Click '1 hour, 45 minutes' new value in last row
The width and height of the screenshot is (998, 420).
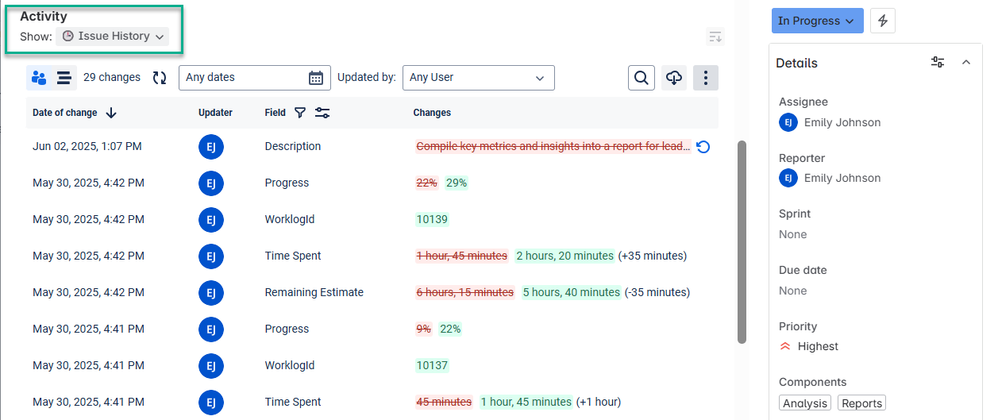(x=526, y=402)
